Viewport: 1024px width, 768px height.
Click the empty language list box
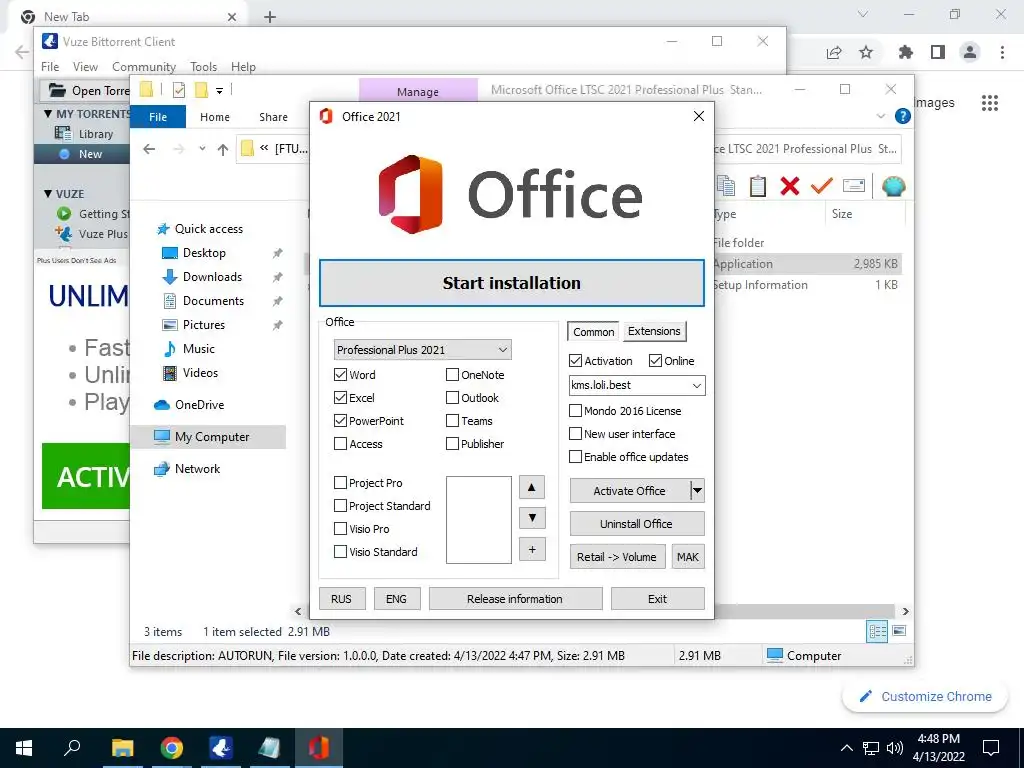click(479, 520)
